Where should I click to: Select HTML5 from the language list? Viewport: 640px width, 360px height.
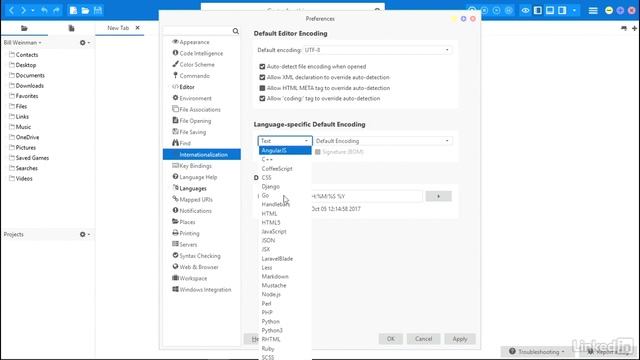(285, 222)
